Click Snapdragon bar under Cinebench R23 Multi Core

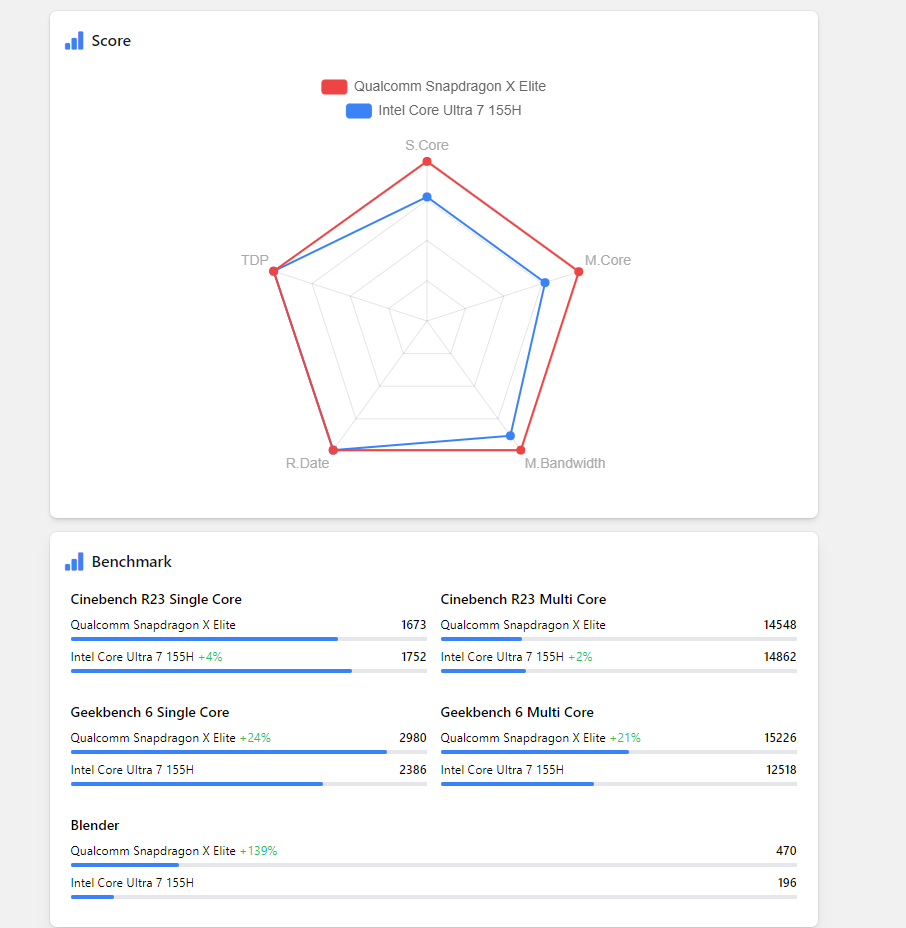click(619, 639)
